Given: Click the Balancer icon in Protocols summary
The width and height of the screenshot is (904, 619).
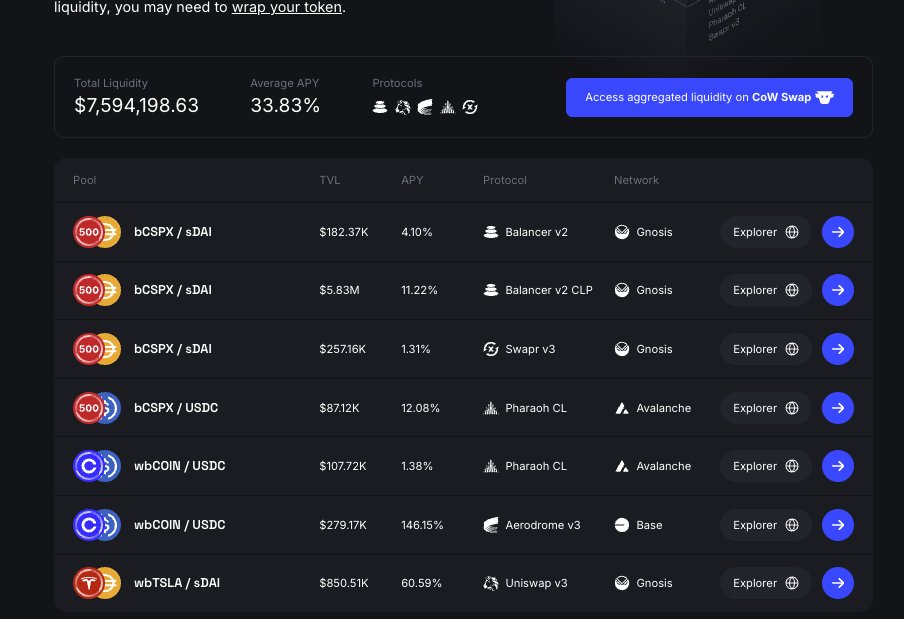Looking at the screenshot, I should 380,107.
